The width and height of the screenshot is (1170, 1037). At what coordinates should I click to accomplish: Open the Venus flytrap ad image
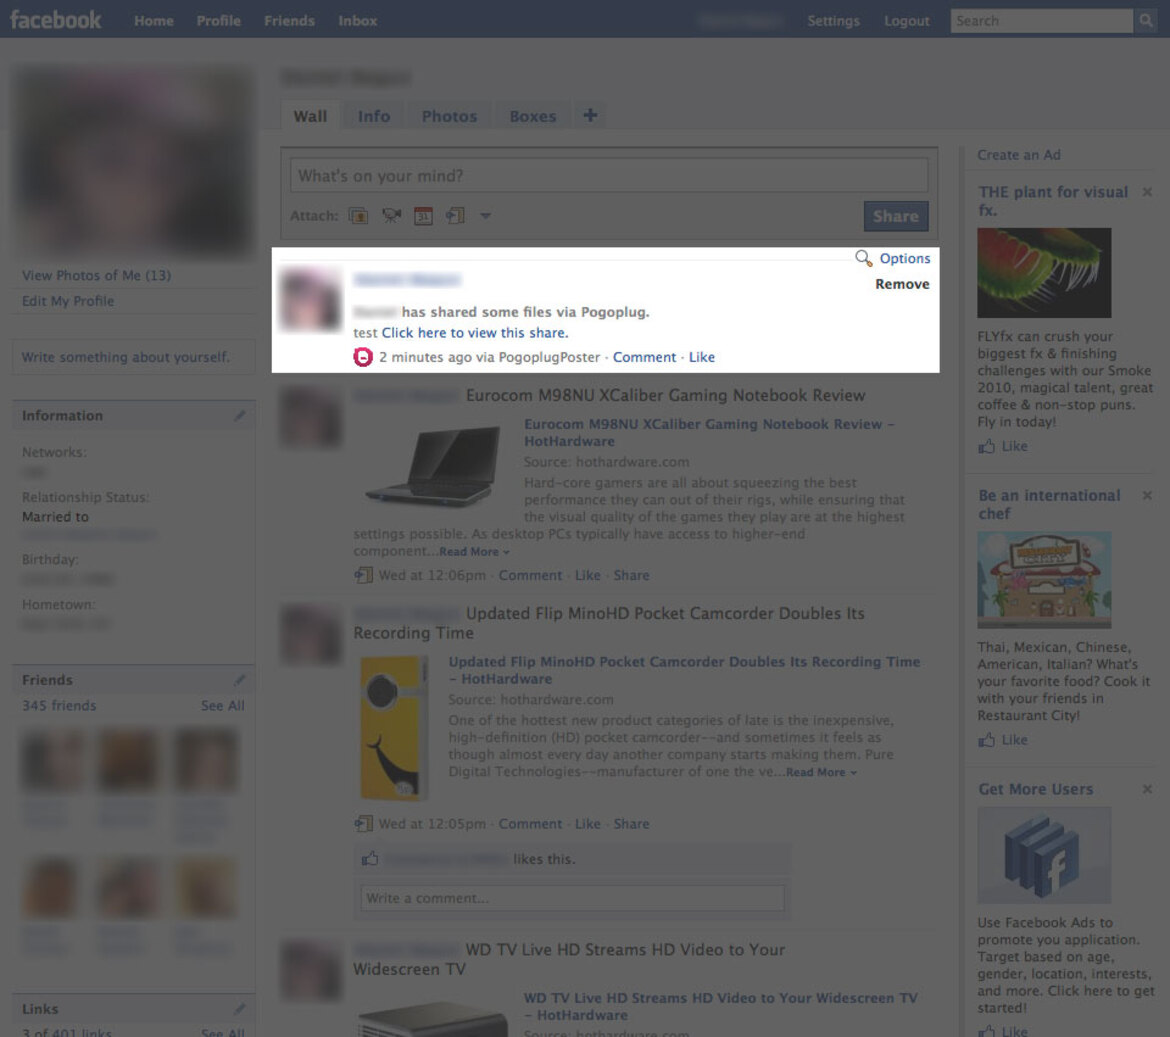click(x=1044, y=273)
